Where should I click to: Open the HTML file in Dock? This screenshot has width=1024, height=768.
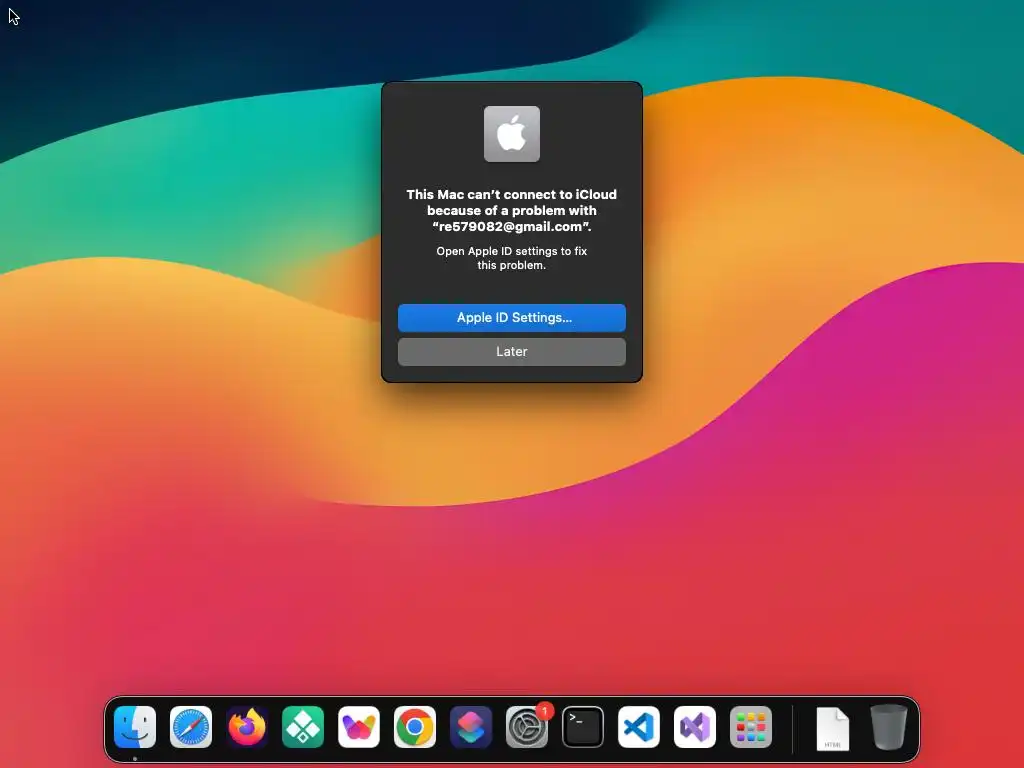(833, 728)
